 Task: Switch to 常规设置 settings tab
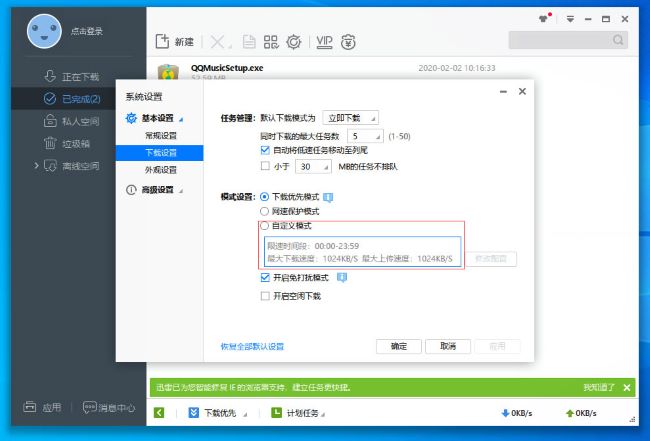pos(160,135)
